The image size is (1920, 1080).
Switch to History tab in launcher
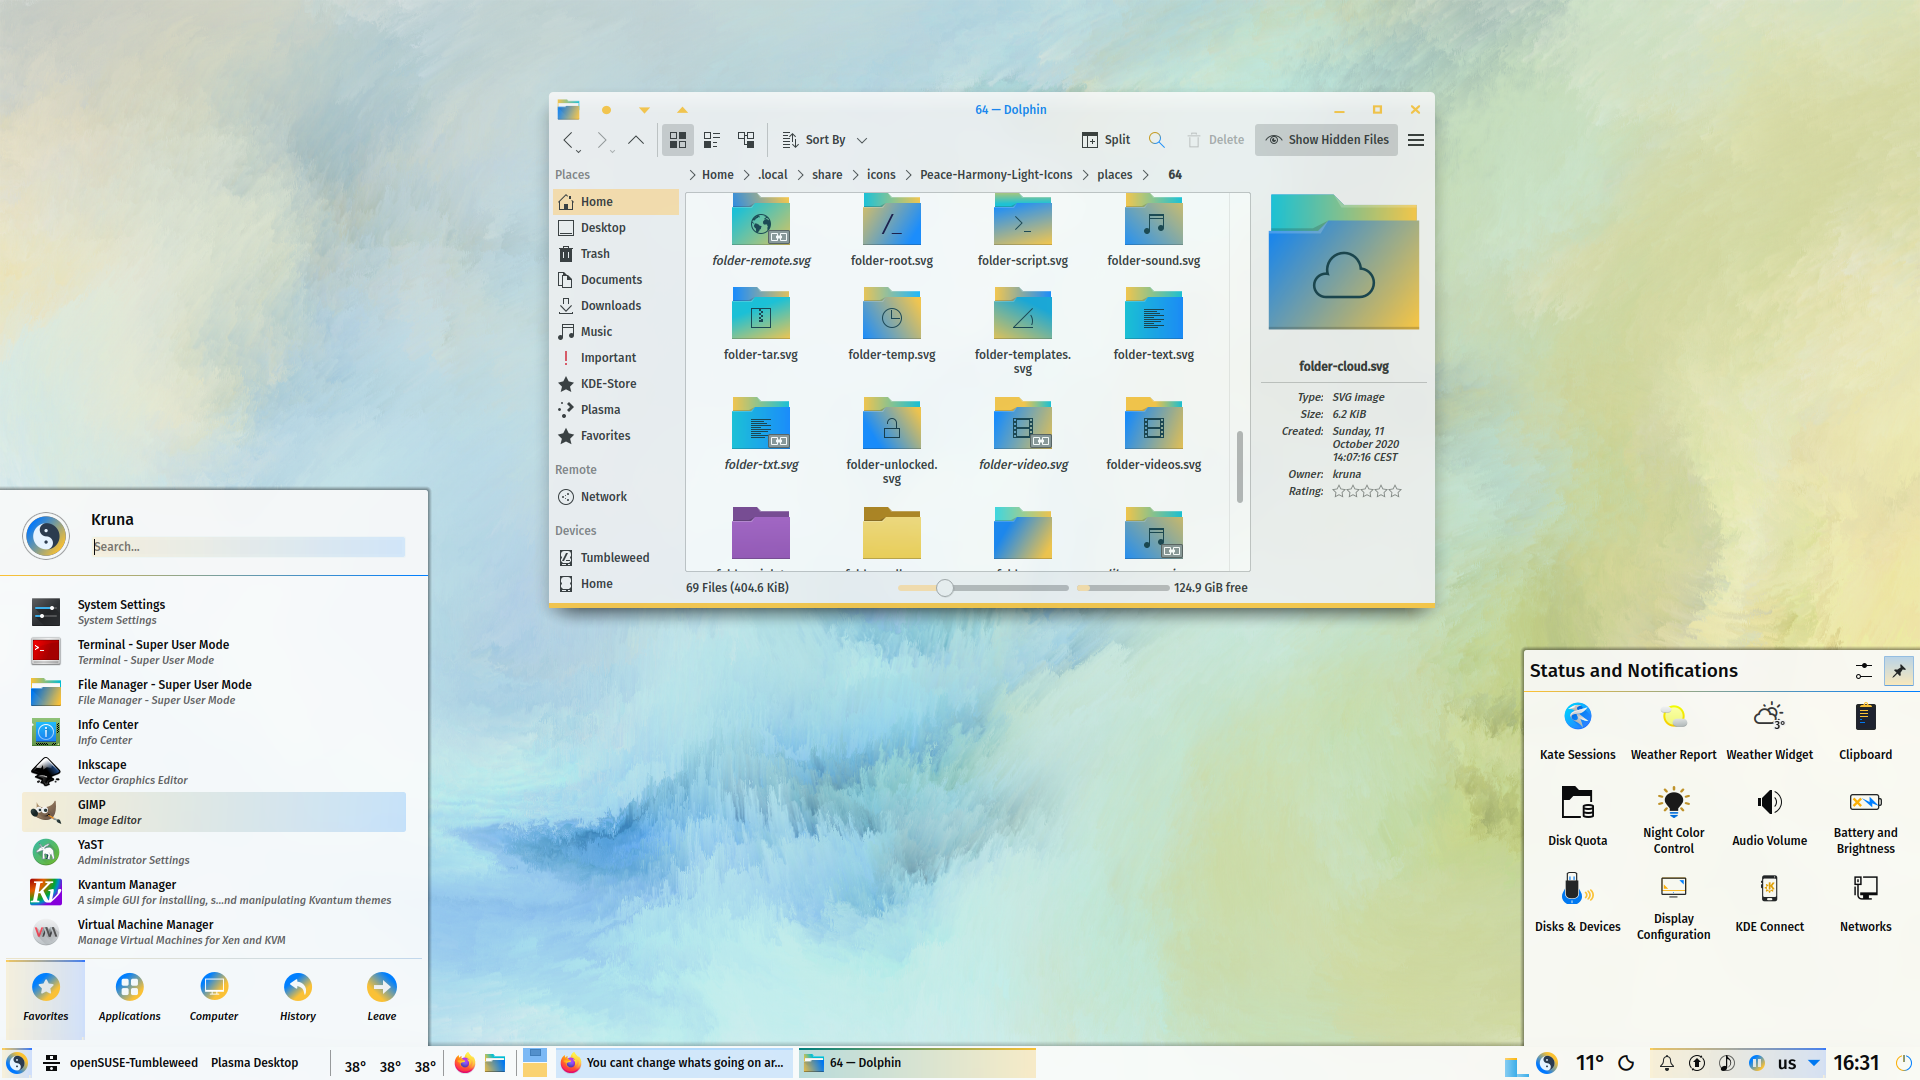tap(298, 998)
